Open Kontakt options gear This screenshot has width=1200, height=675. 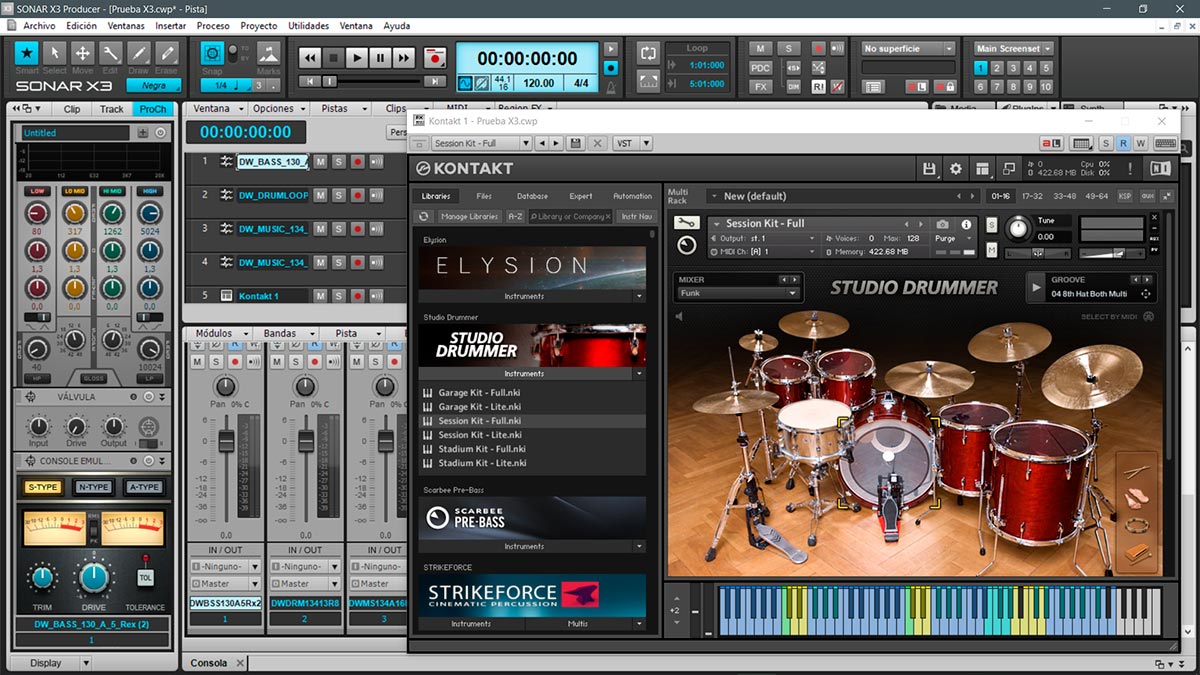point(956,169)
